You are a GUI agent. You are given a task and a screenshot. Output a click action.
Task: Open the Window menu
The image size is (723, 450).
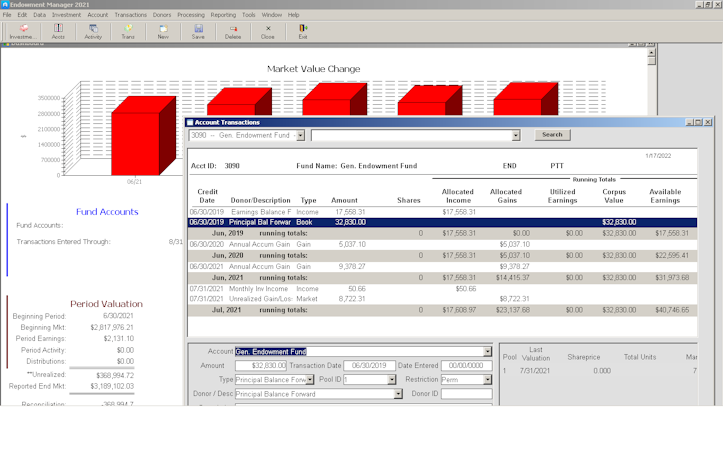tap(272, 15)
